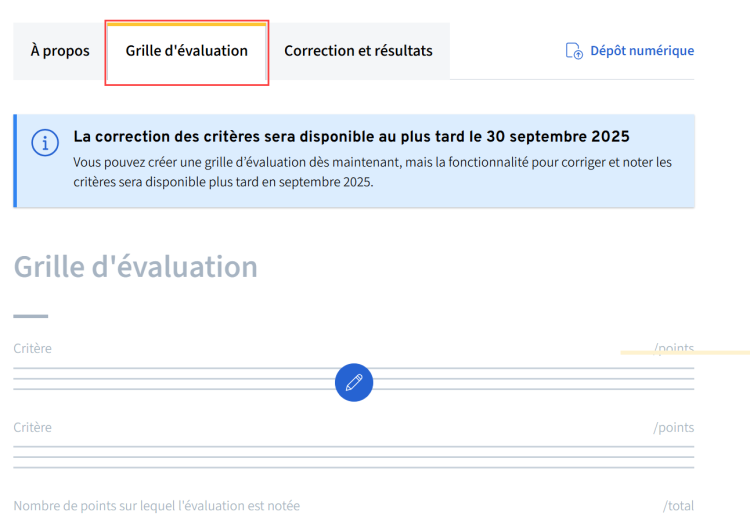
Task: Click the second Critère field
Action: [33, 427]
